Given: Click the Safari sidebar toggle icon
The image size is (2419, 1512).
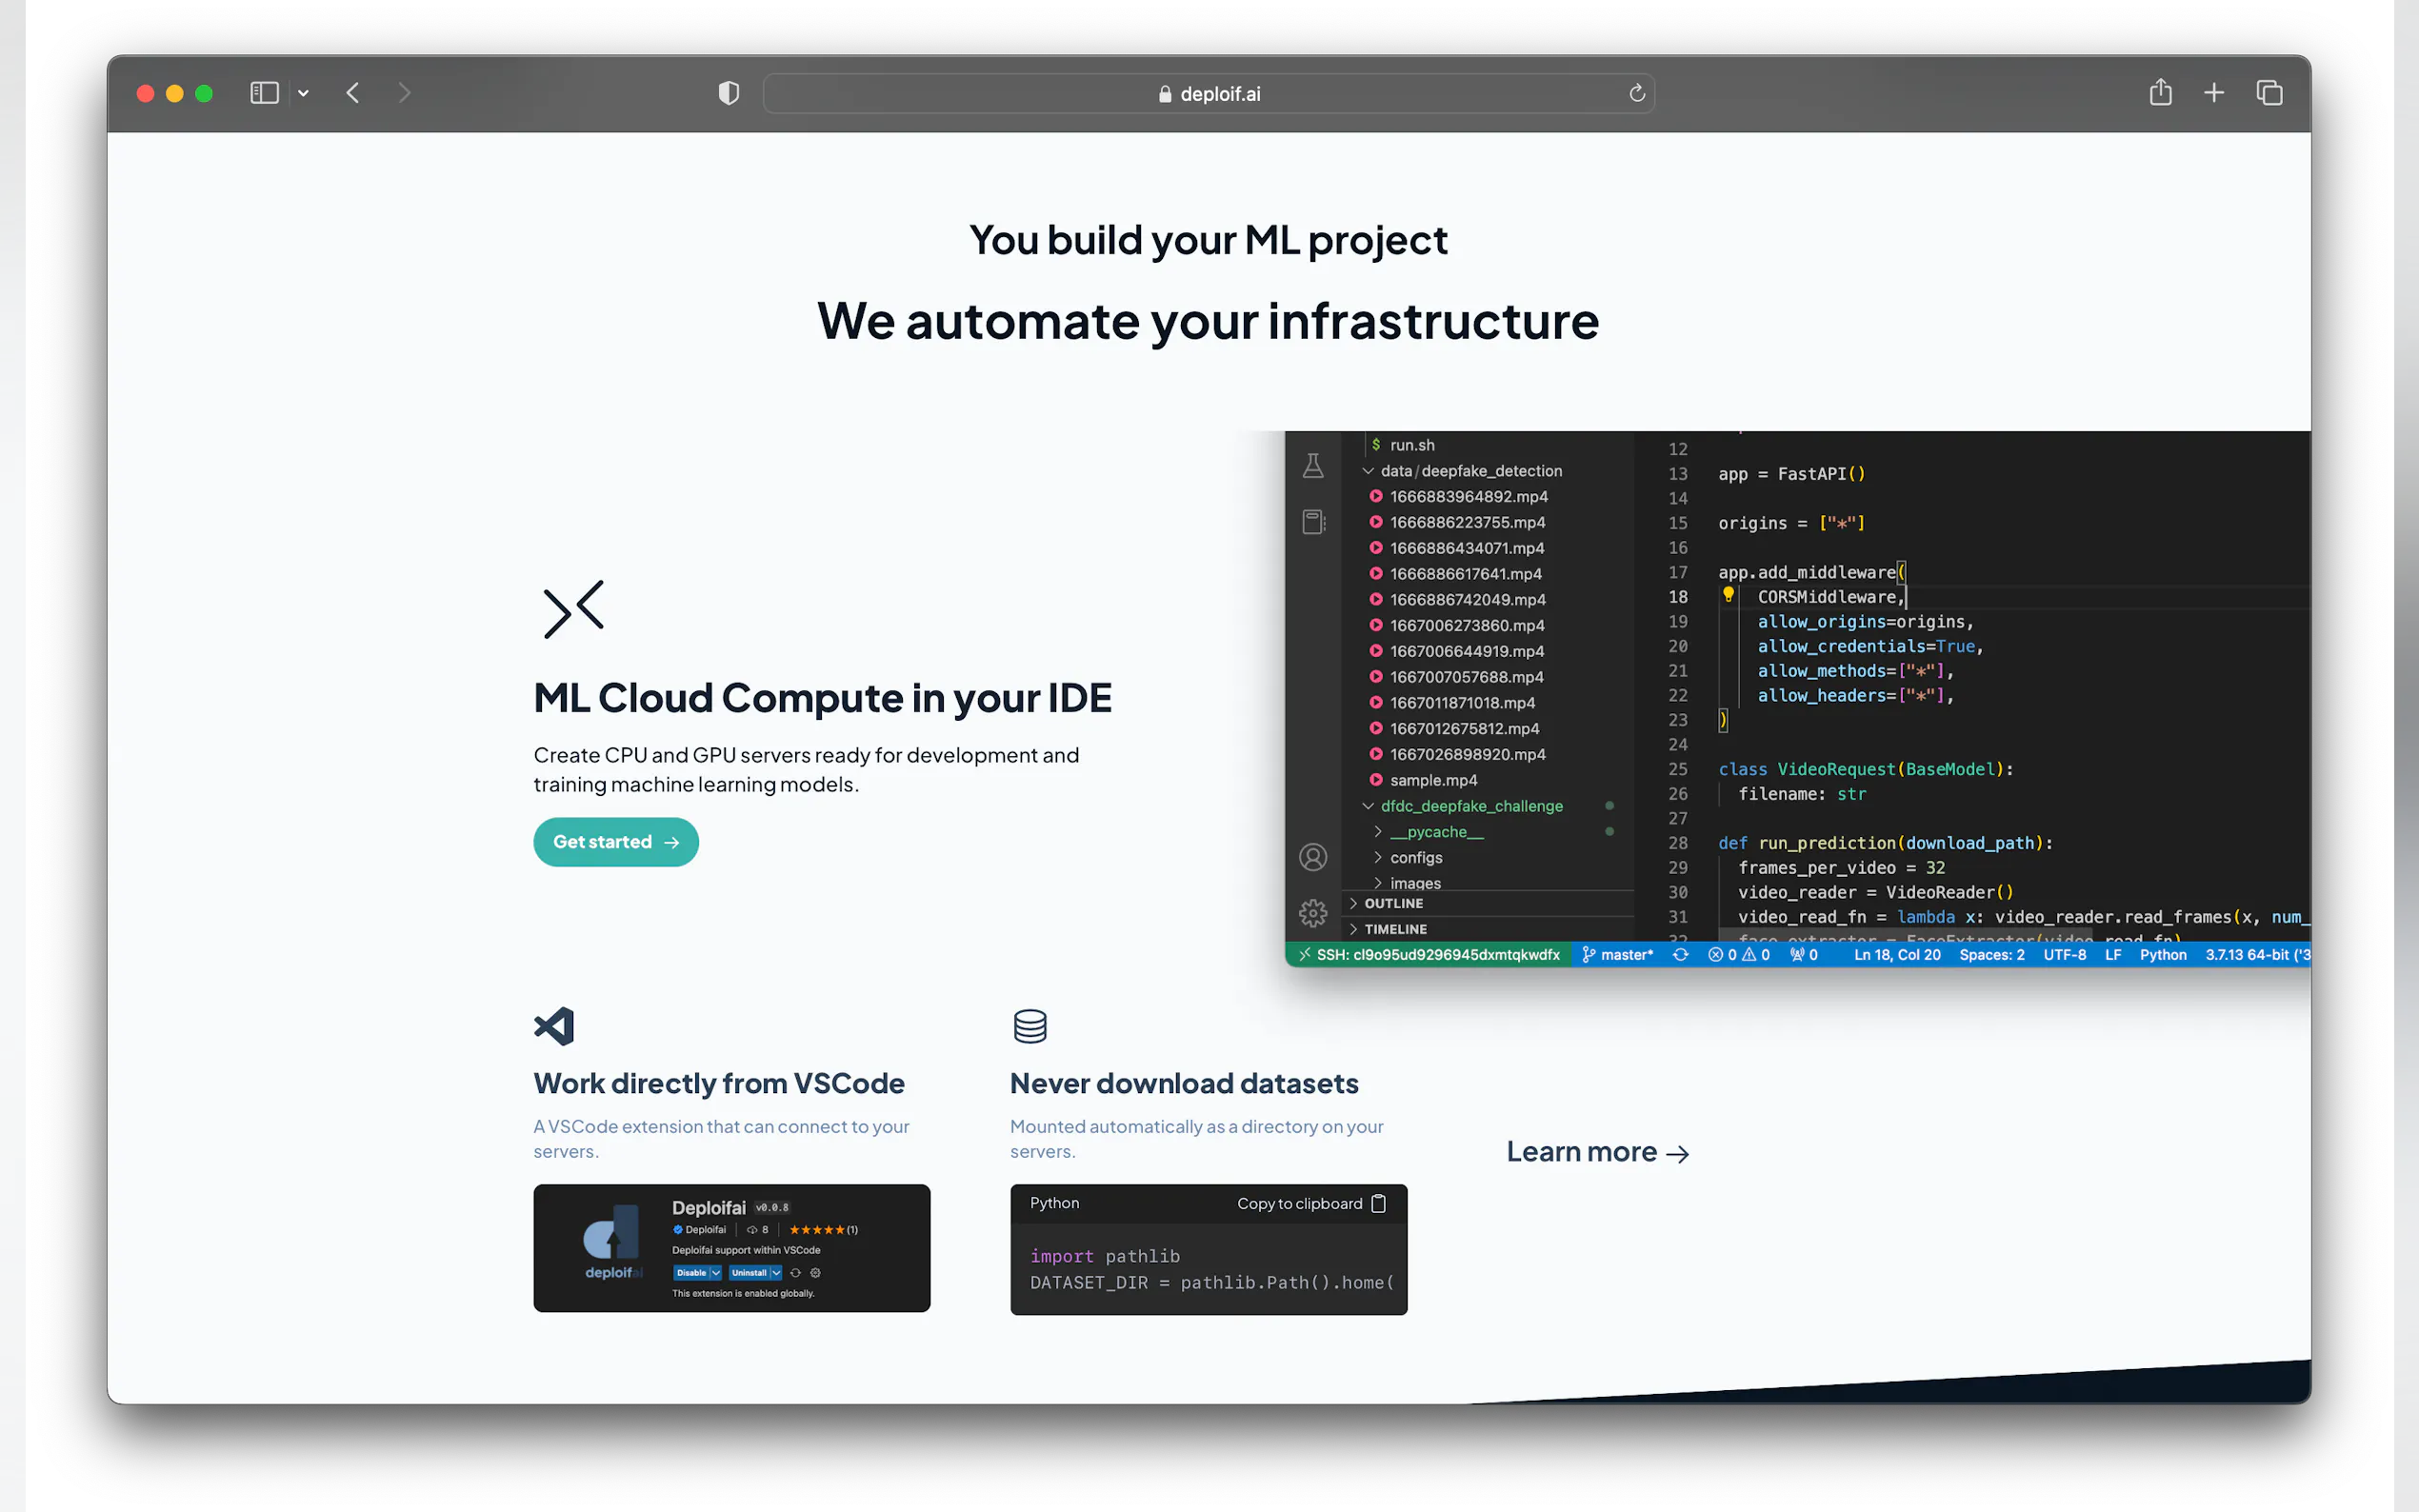Looking at the screenshot, I should coord(264,93).
